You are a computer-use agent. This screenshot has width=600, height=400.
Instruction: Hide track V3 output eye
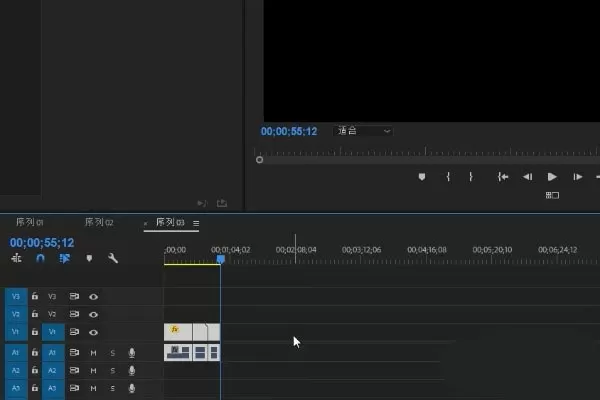click(93, 297)
